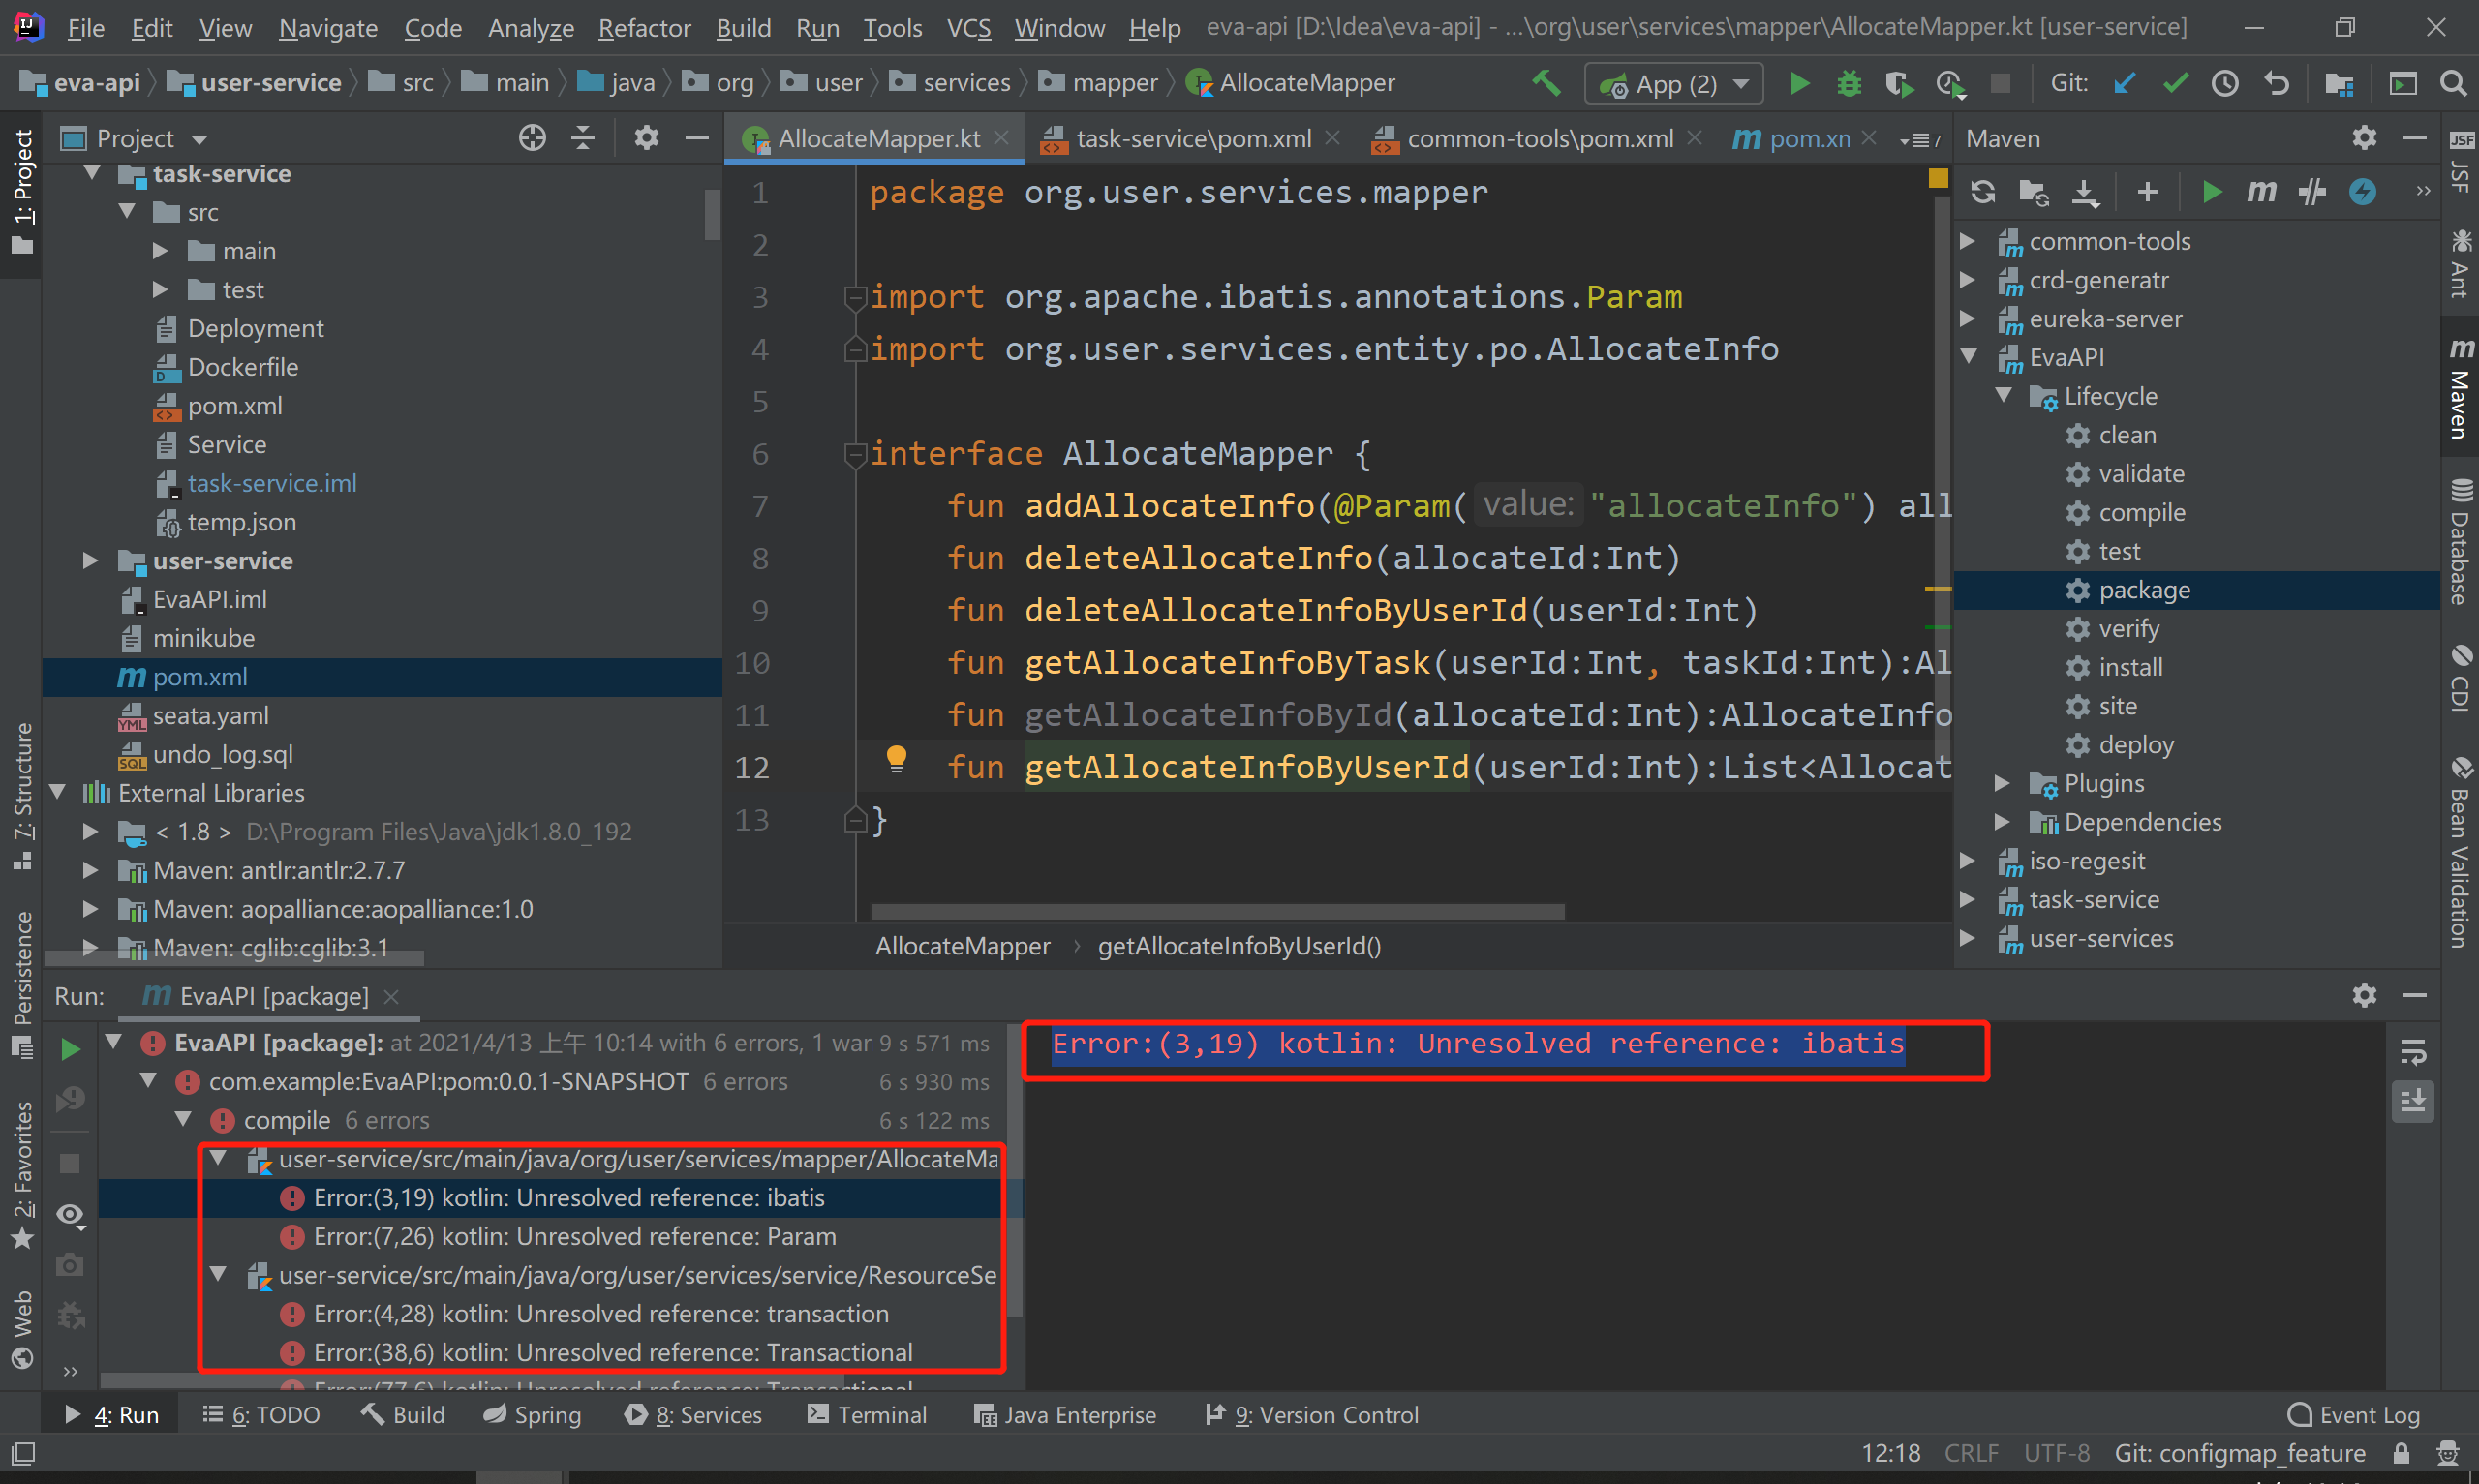This screenshot has width=2479, height=1484.
Task: Toggle soft-wrap in the Run console output
Action: [x=2412, y=1052]
